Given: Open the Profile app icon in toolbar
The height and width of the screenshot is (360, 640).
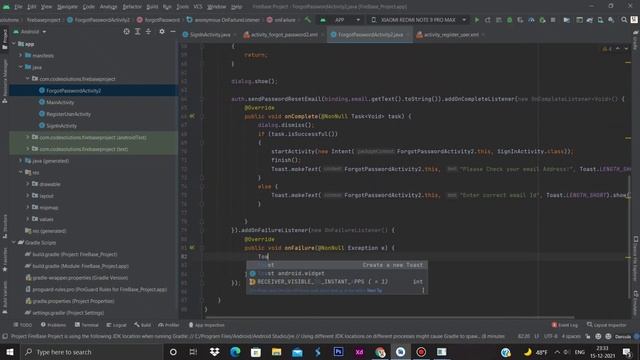Looking at the screenshot, I should point(531,20).
